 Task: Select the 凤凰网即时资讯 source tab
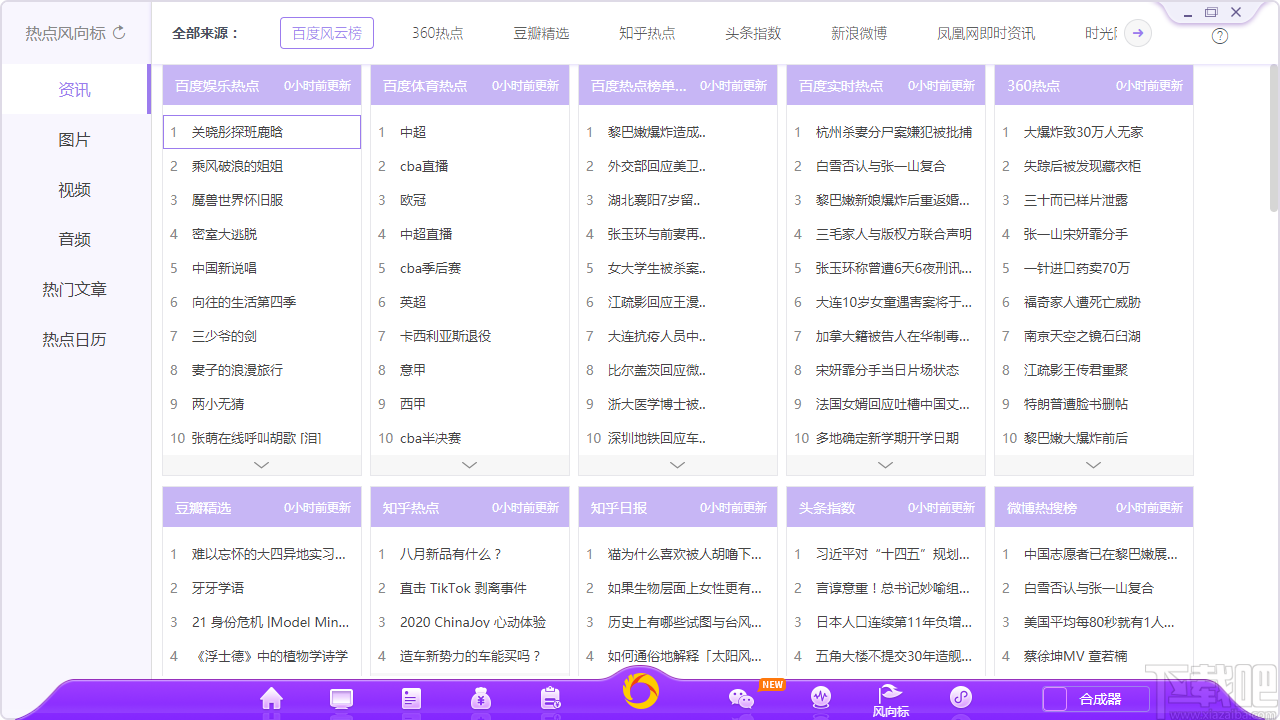point(986,33)
